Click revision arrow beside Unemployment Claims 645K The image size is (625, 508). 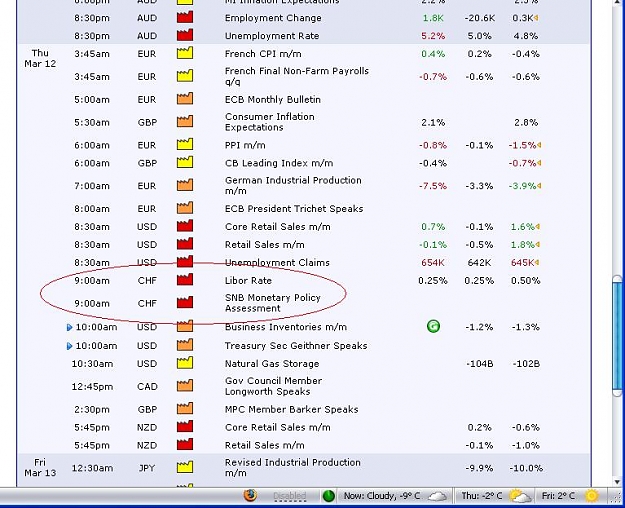[537, 262]
